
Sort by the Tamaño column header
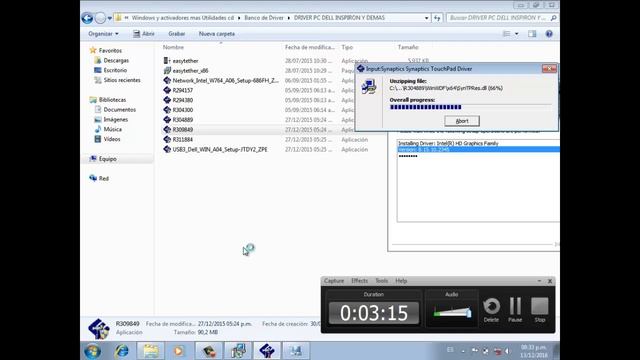408,47
